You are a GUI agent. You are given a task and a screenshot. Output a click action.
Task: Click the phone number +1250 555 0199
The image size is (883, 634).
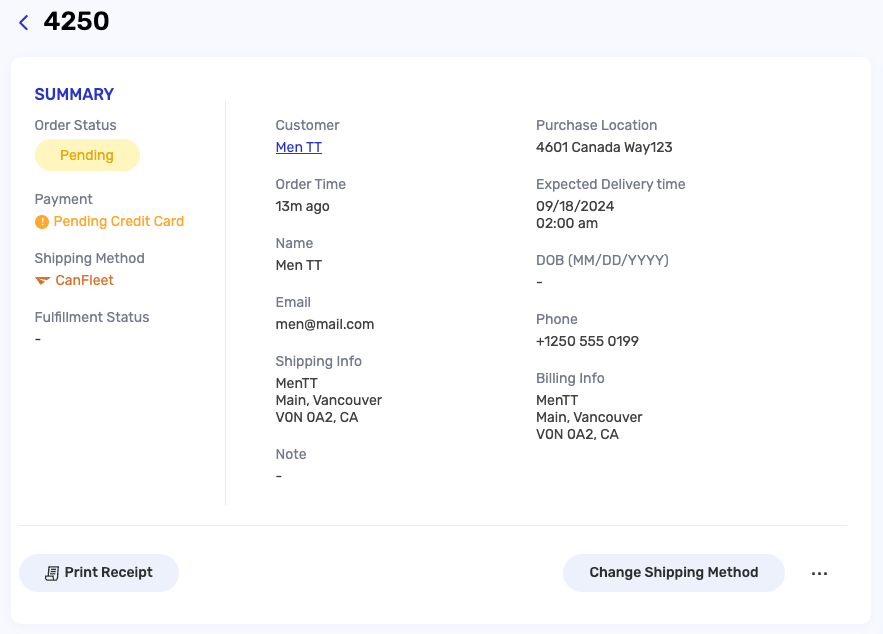coord(587,341)
